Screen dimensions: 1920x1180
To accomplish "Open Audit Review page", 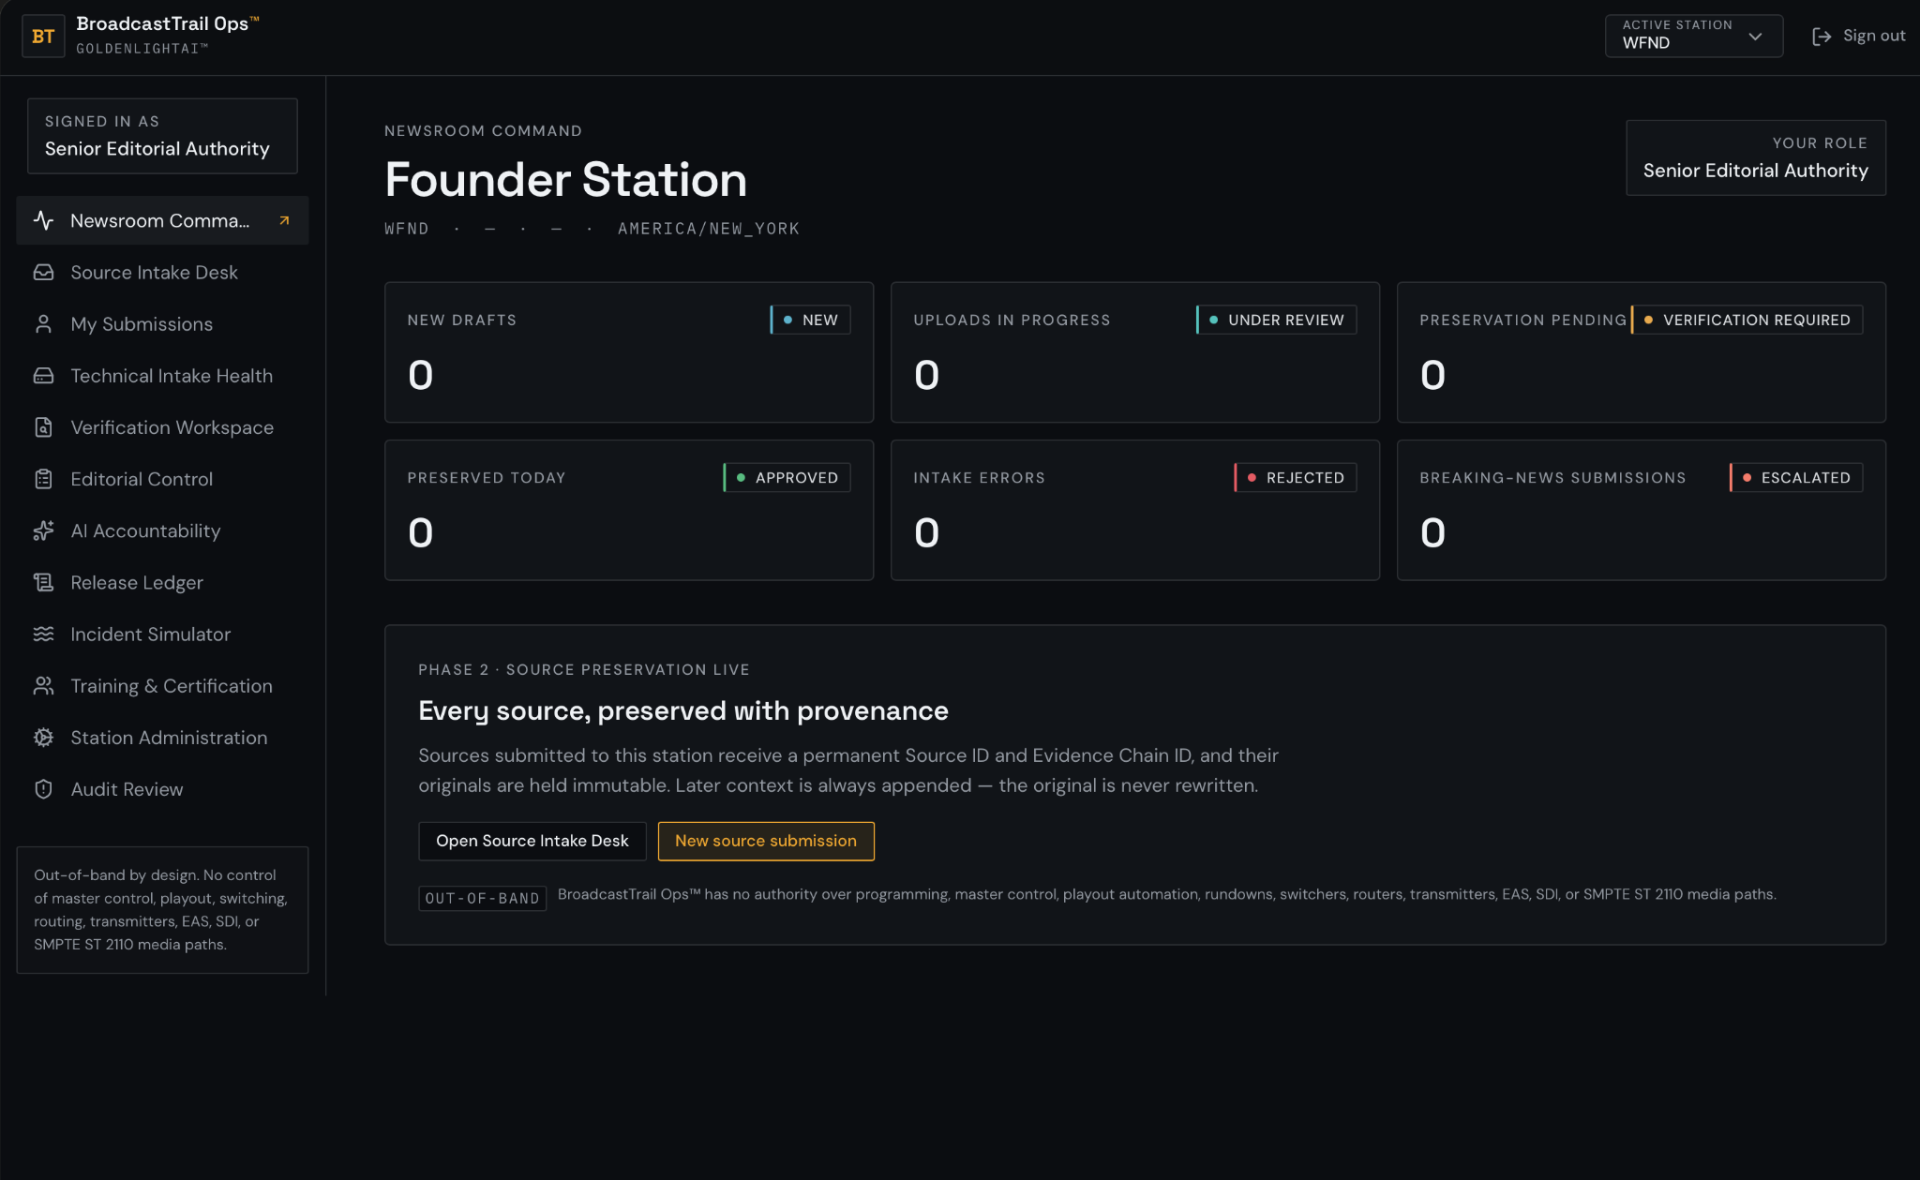I will click(162, 789).
